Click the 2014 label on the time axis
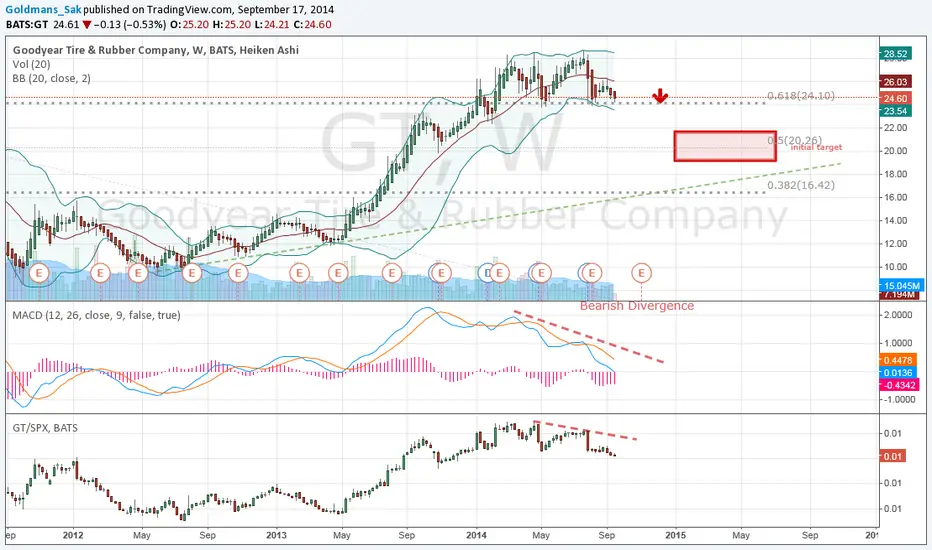The width and height of the screenshot is (932, 550). click(476, 535)
